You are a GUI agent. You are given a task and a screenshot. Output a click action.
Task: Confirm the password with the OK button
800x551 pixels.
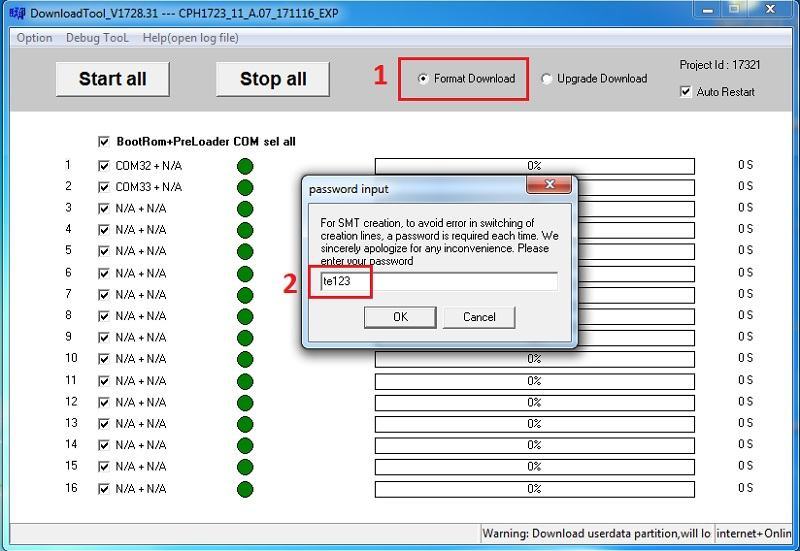(x=400, y=317)
